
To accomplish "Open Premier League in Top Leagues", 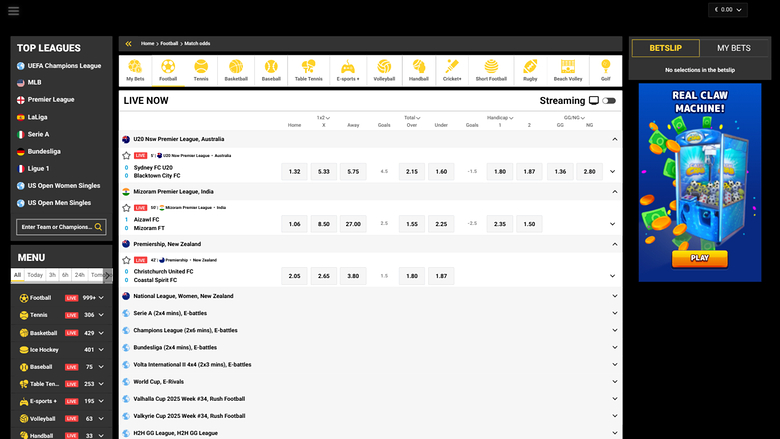I will [x=52, y=100].
